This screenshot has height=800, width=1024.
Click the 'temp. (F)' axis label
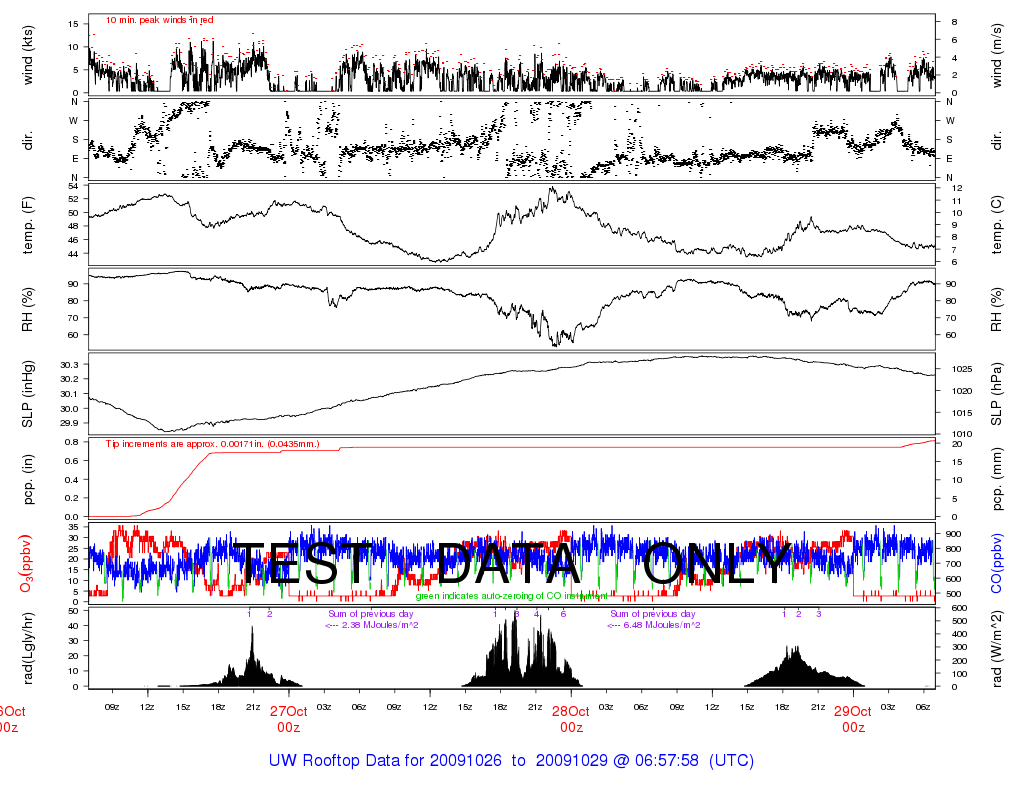tap(27, 225)
